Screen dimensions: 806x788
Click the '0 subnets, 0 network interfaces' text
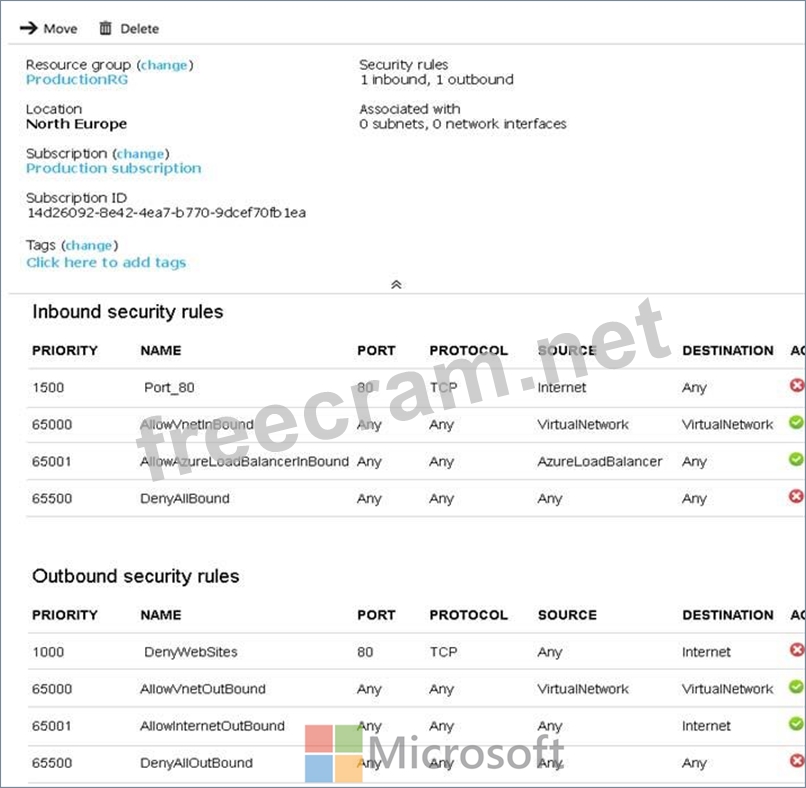click(463, 124)
